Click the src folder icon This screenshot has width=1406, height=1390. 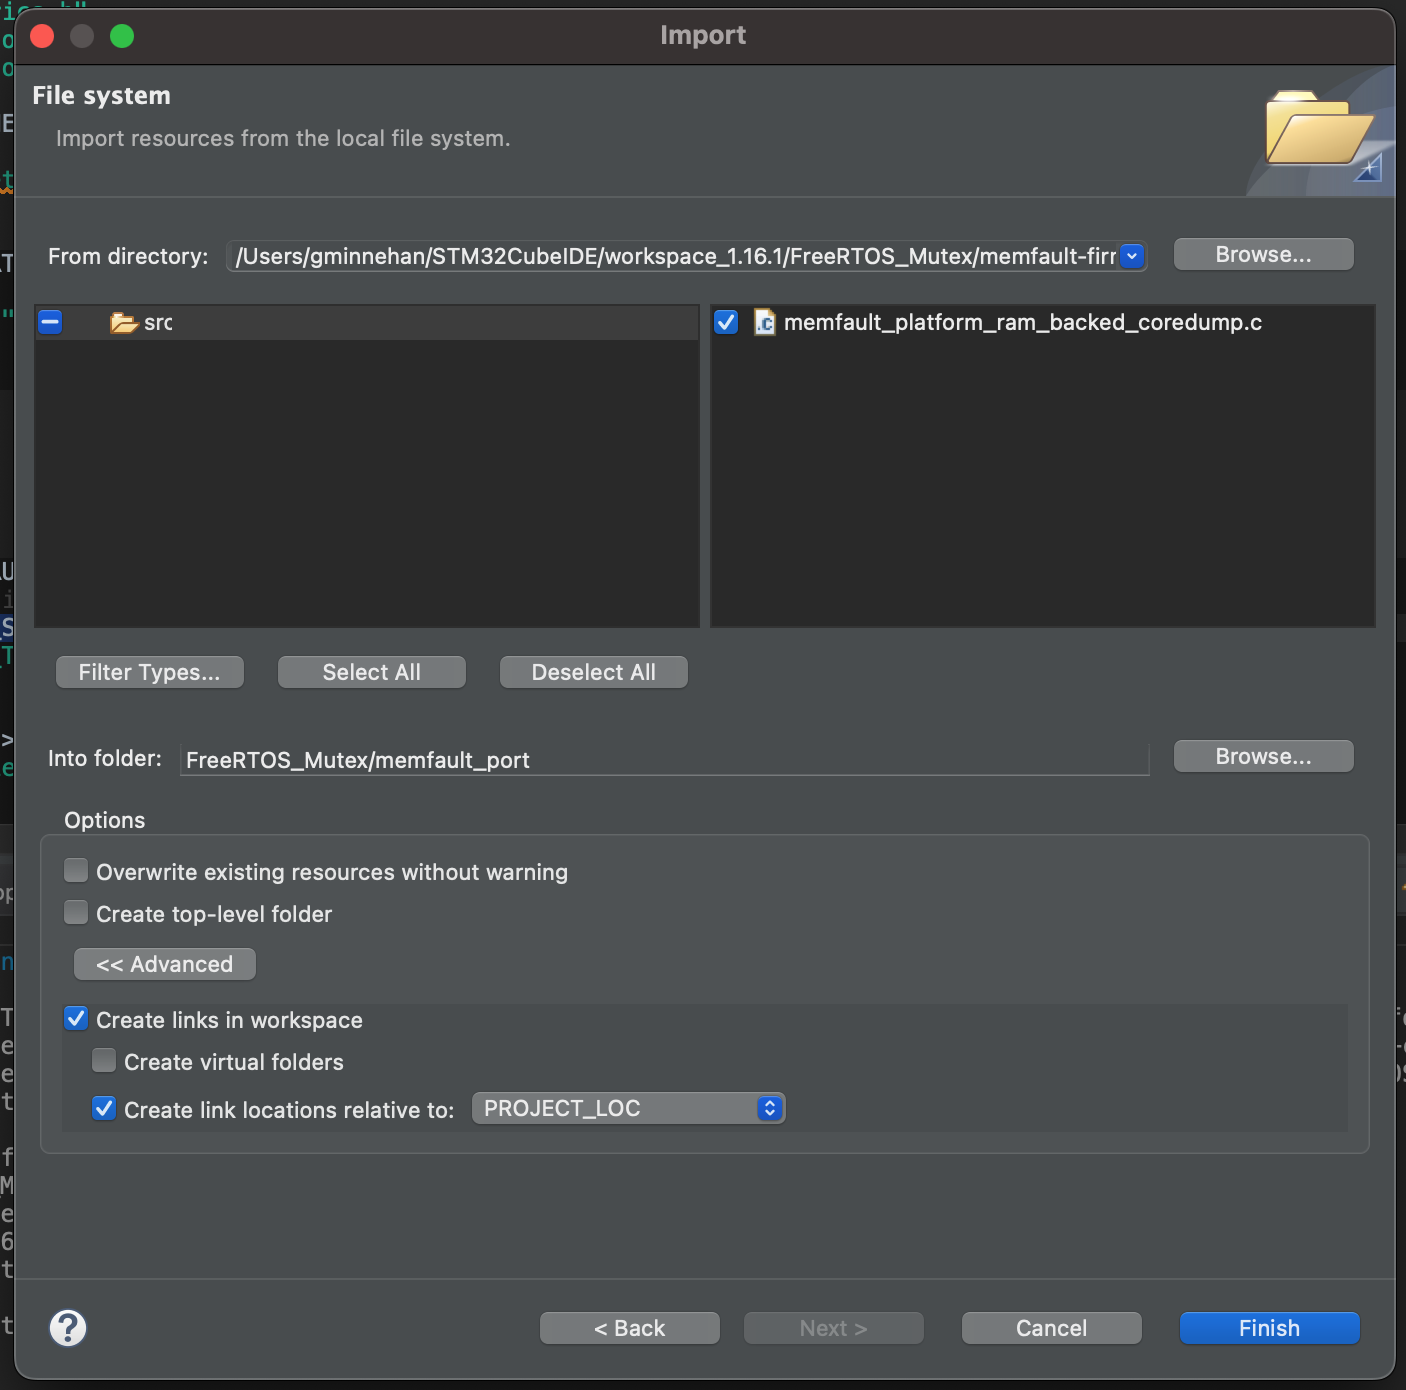[x=124, y=323]
